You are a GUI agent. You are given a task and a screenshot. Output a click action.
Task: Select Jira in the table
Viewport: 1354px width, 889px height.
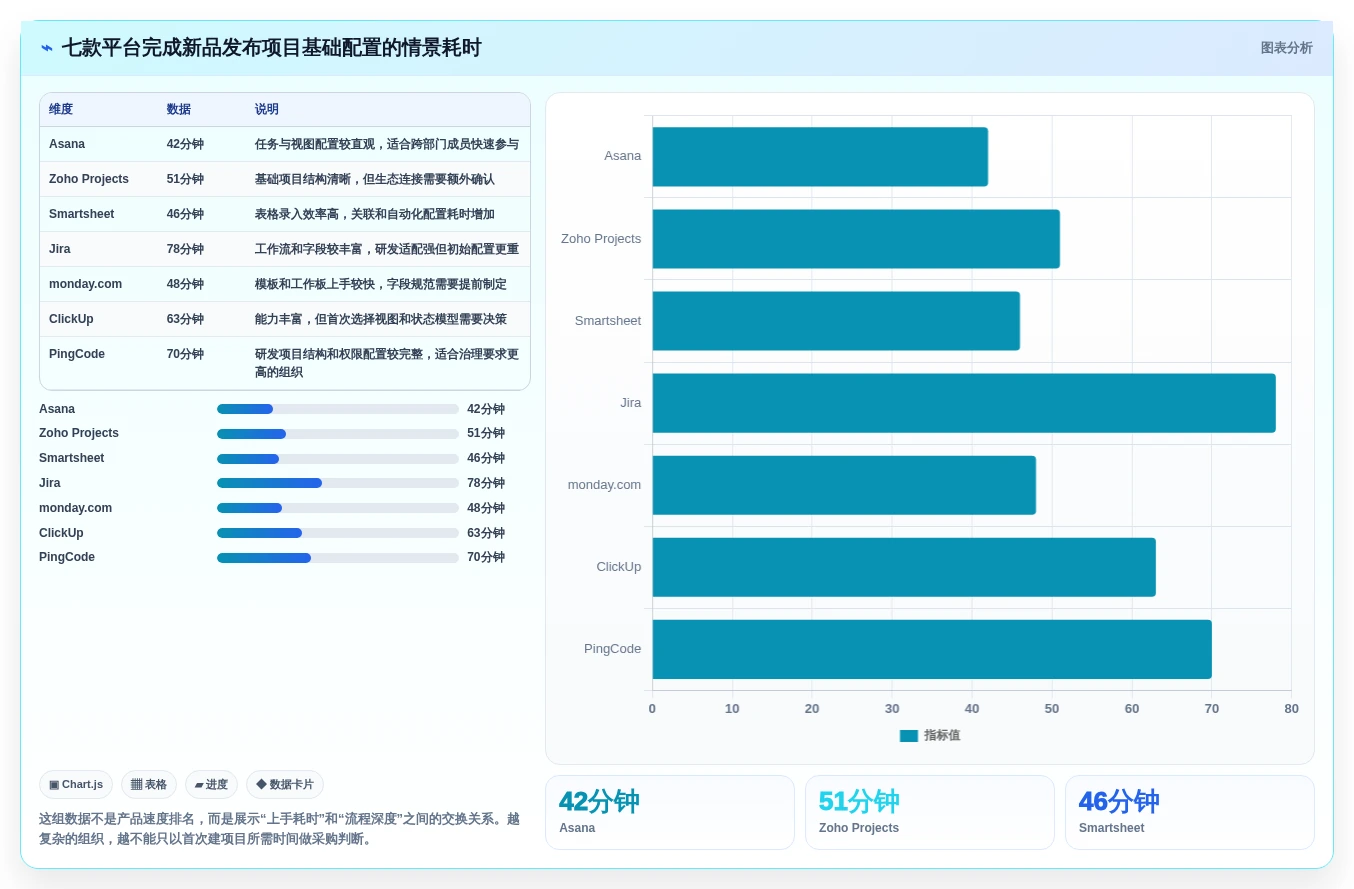click(x=60, y=249)
